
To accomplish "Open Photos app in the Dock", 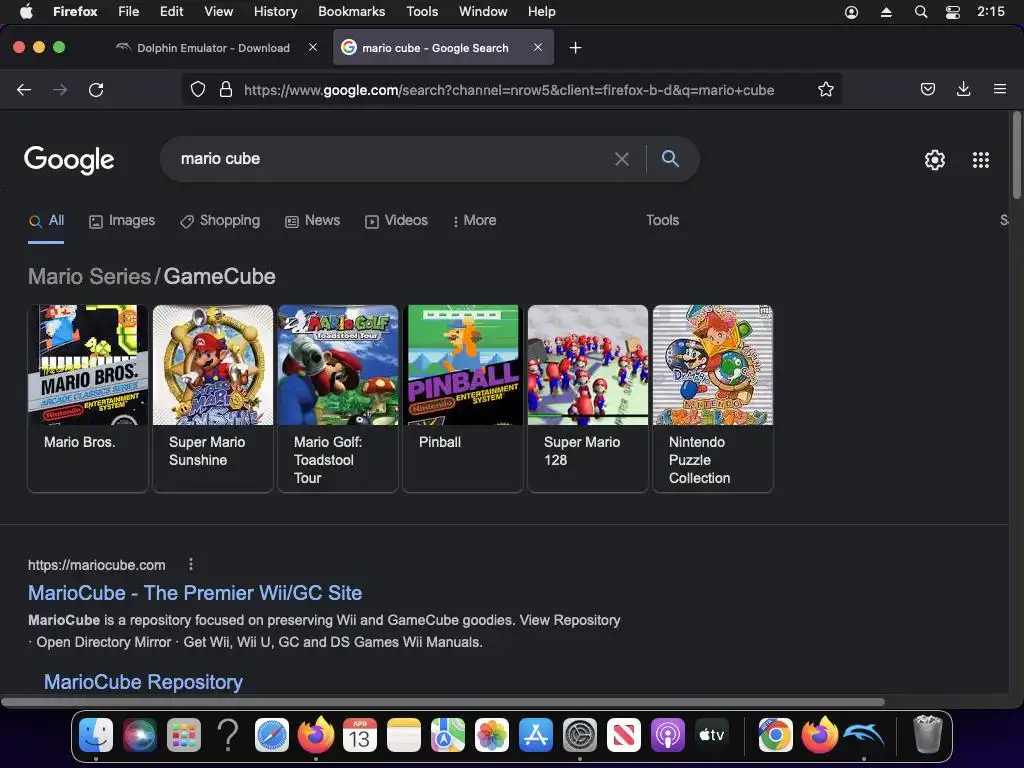I will click(492, 735).
